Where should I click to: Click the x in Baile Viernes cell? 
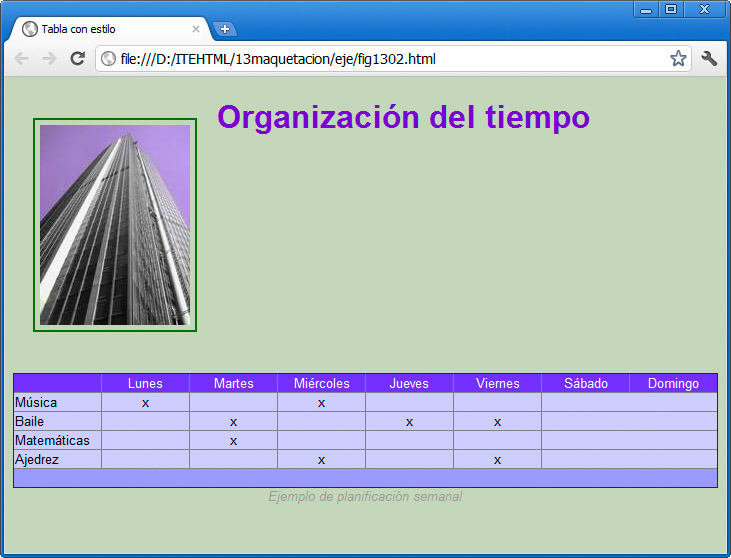click(x=497, y=422)
